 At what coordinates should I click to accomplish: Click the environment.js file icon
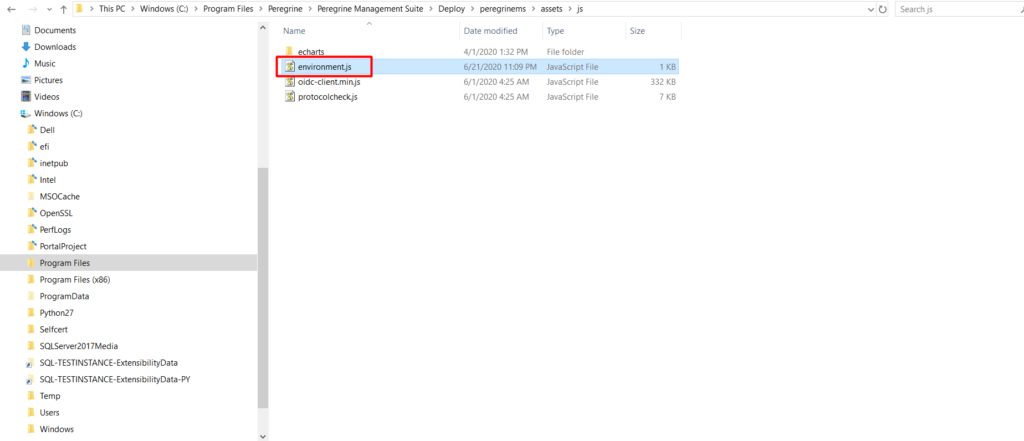290,66
